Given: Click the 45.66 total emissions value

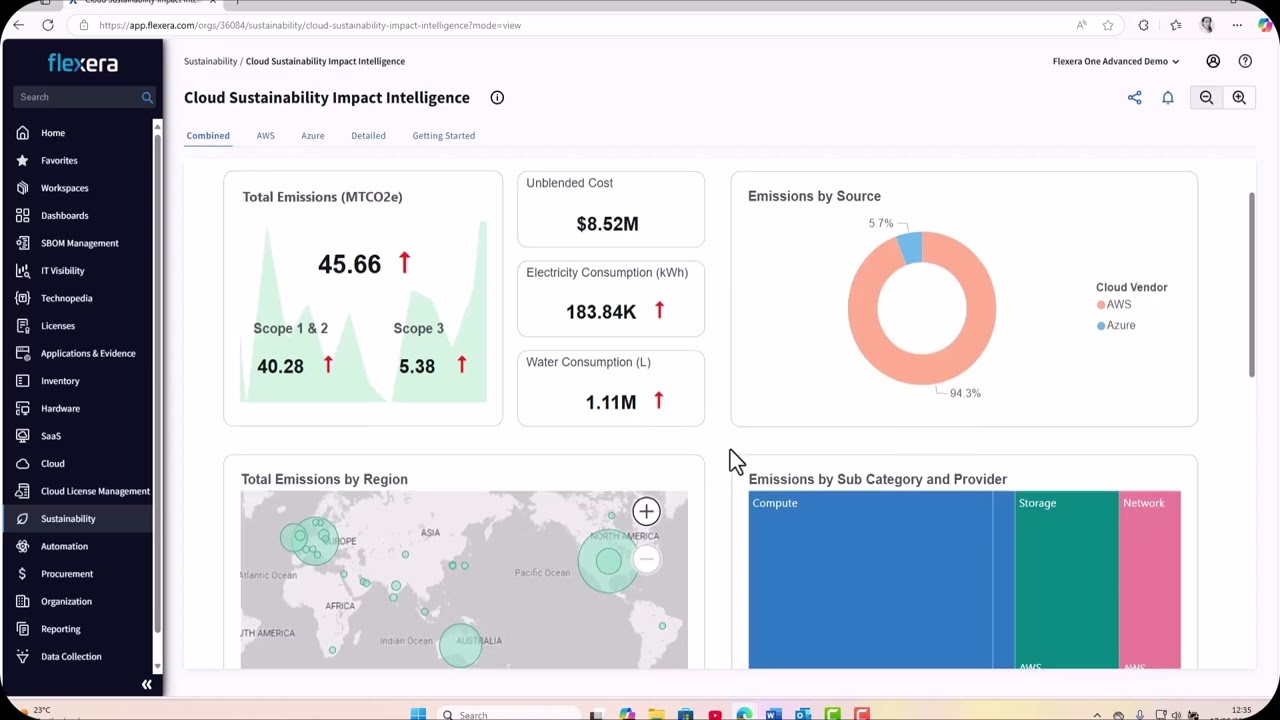Looking at the screenshot, I should pyautogui.click(x=349, y=264).
